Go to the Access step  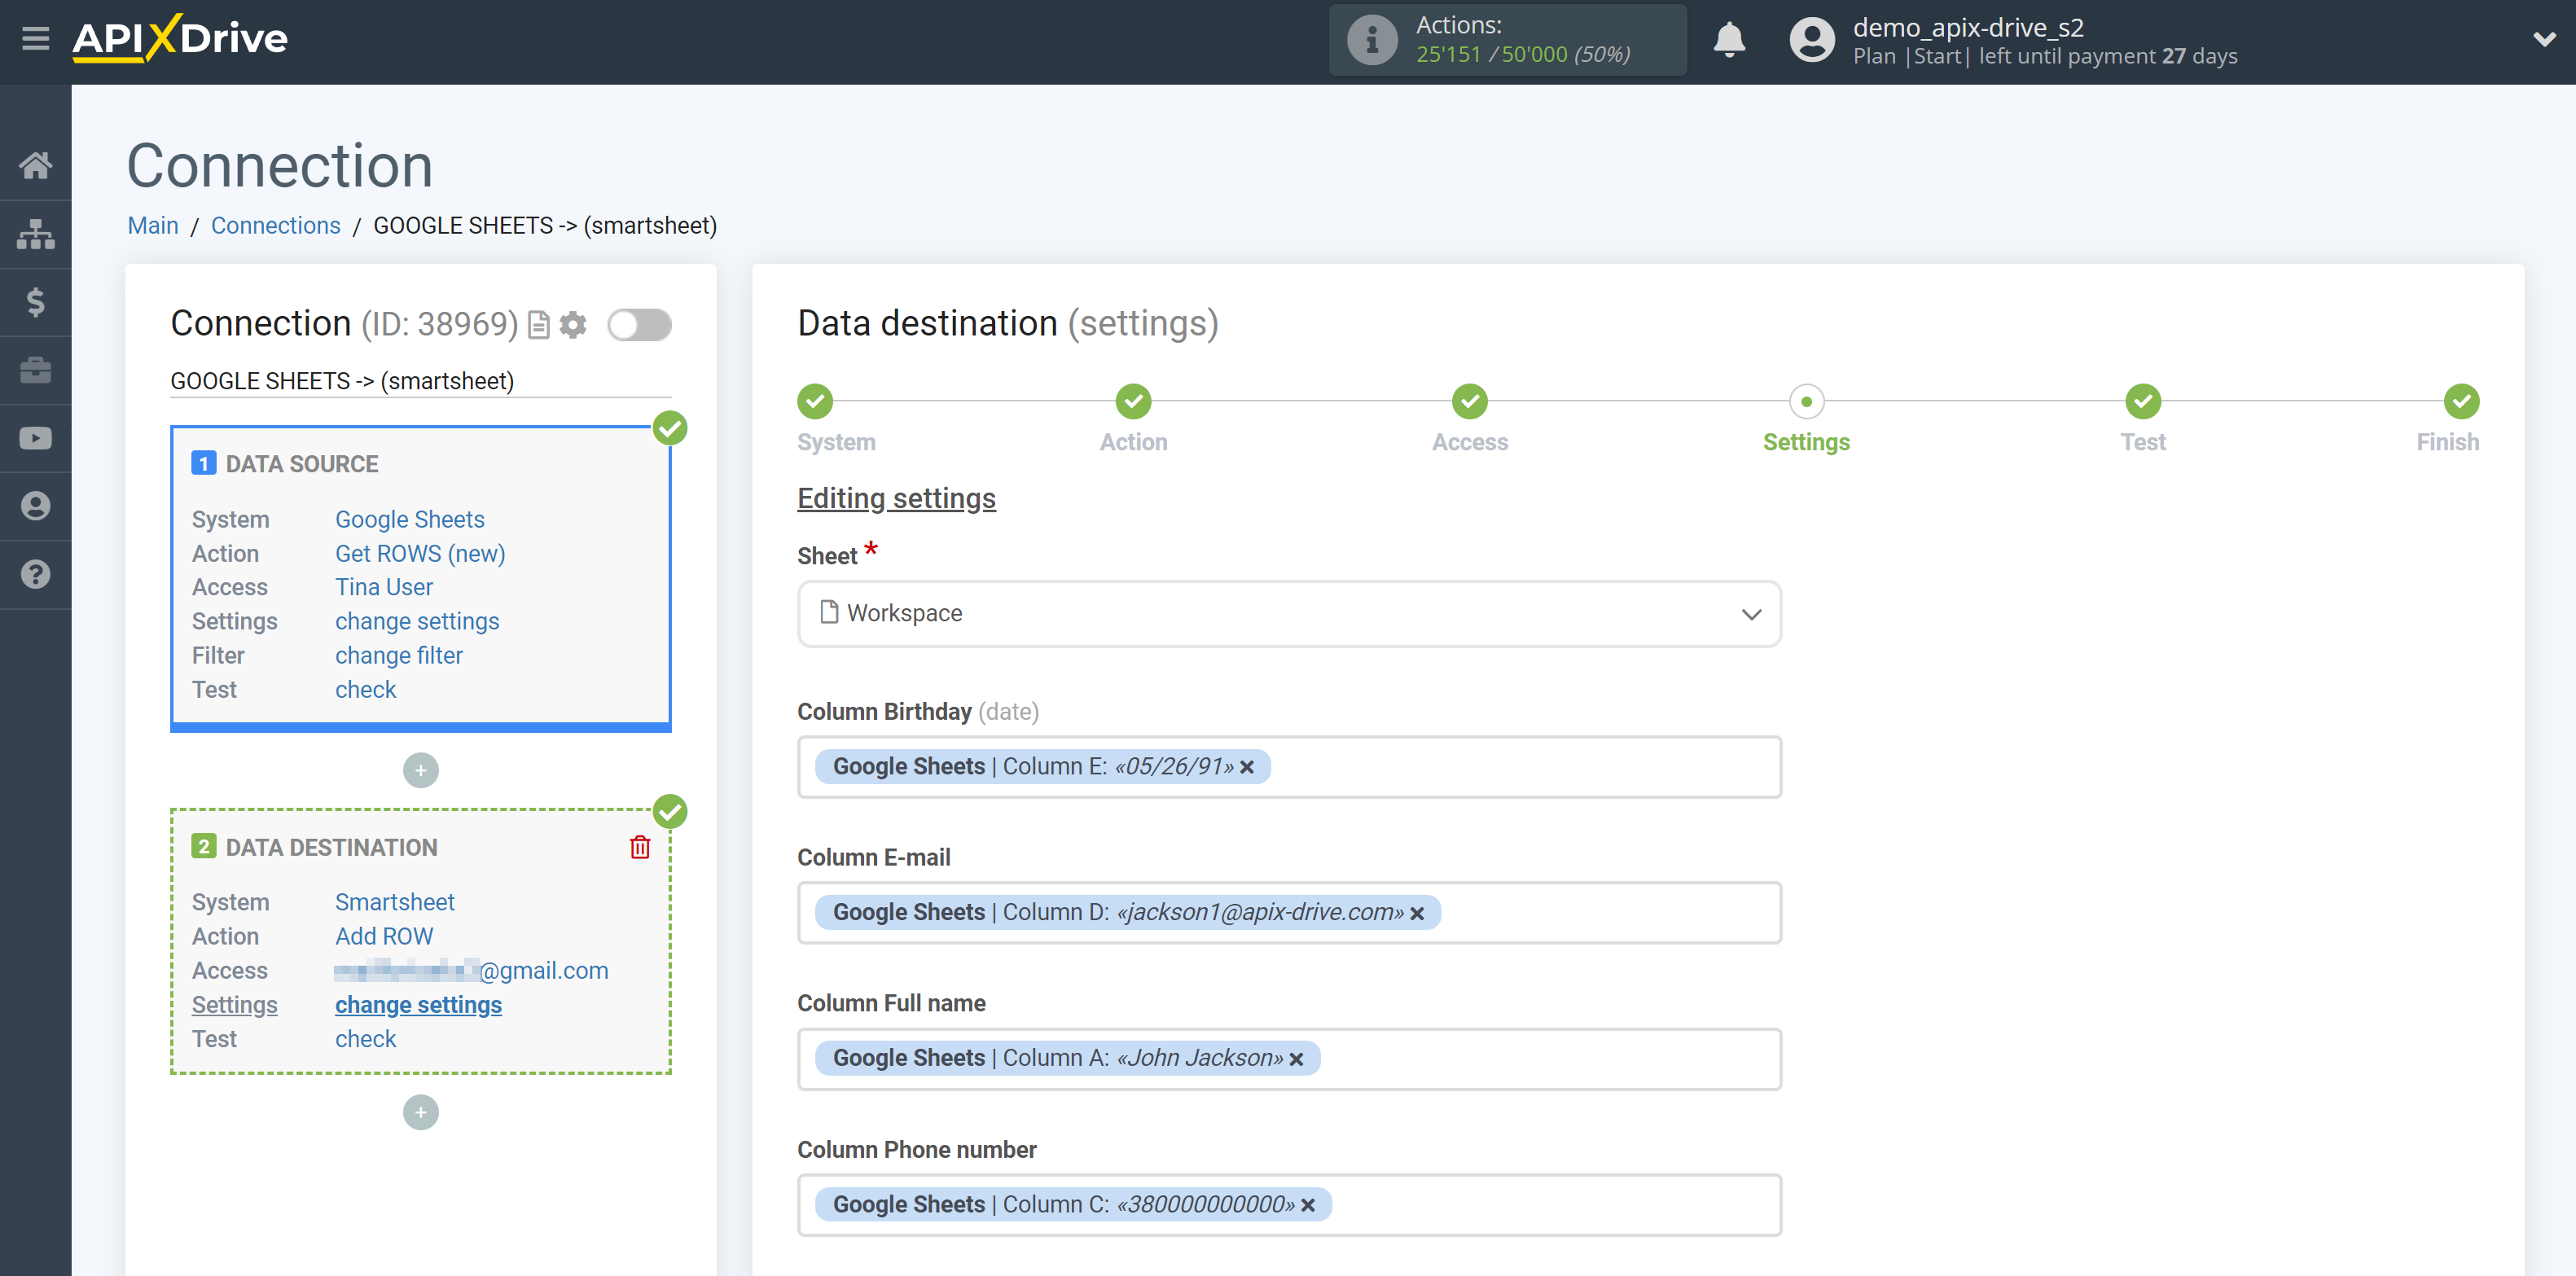(1469, 402)
